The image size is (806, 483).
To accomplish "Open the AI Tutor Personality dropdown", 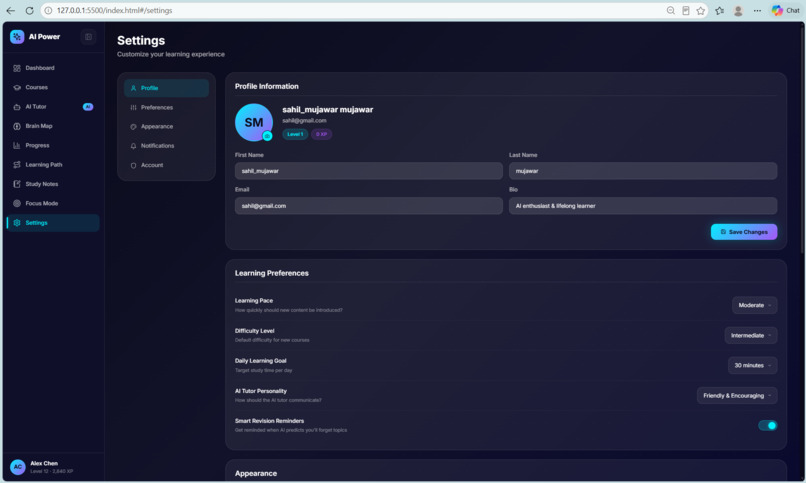I will [x=737, y=396].
